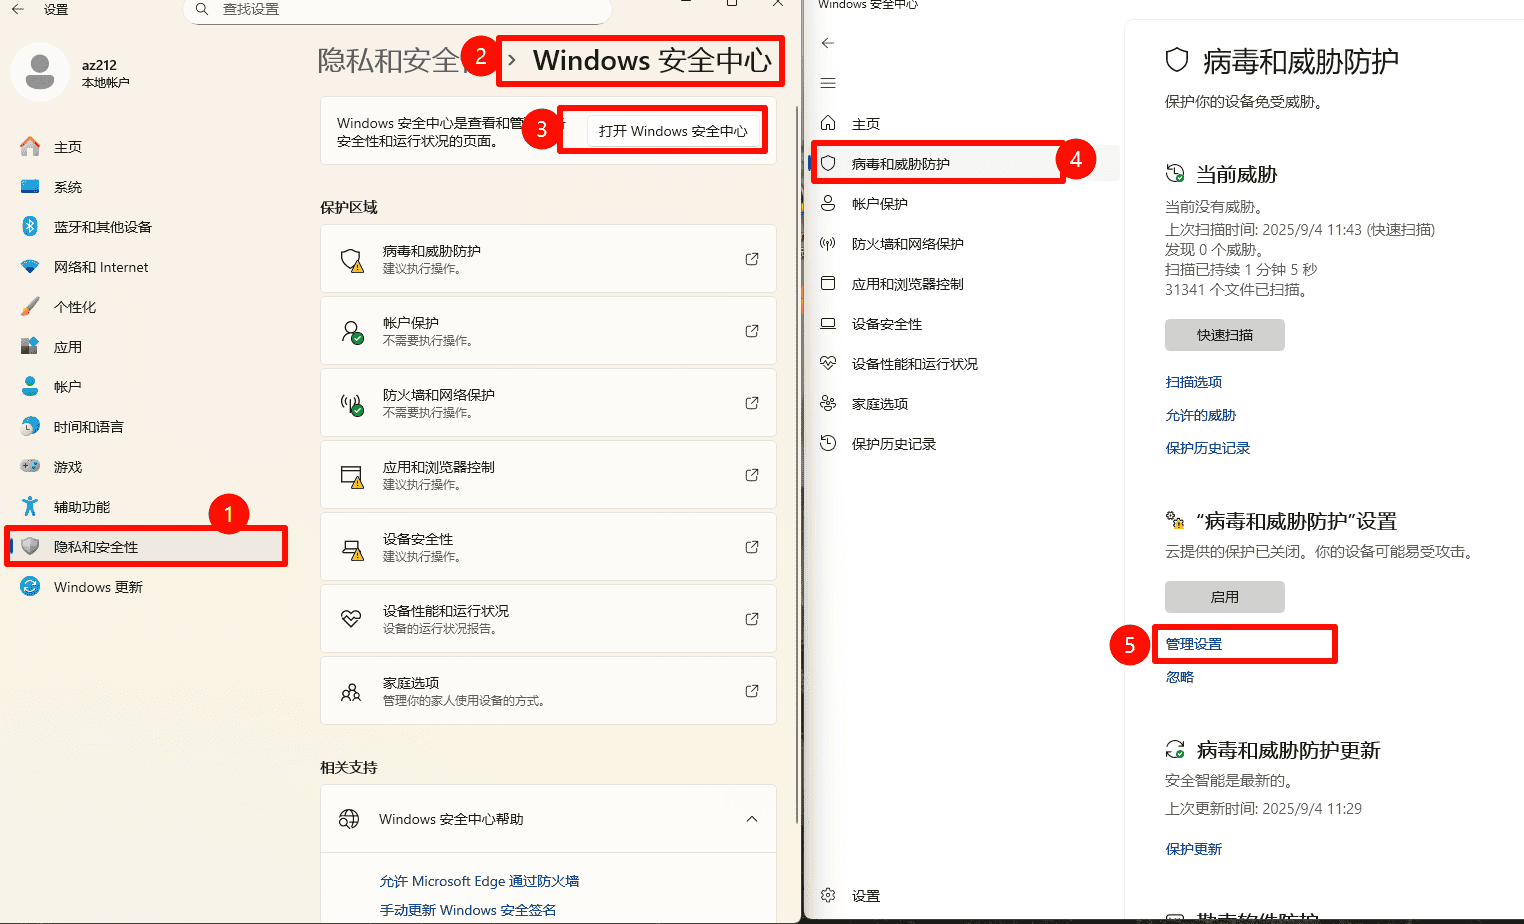Open 手动更新 Windows 安全签名 help link
1524x924 pixels.
tap(468, 910)
